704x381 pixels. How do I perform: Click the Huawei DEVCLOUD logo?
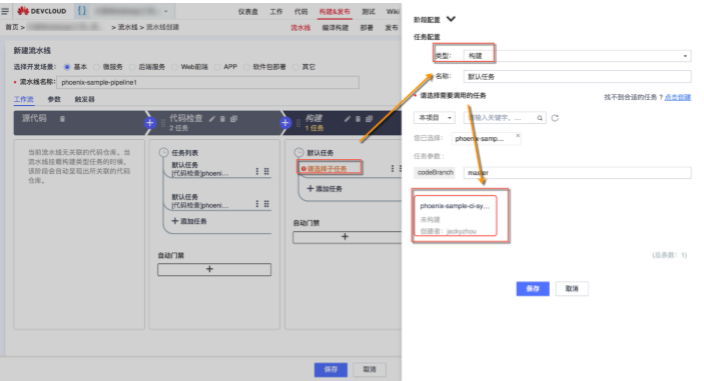tap(41, 11)
